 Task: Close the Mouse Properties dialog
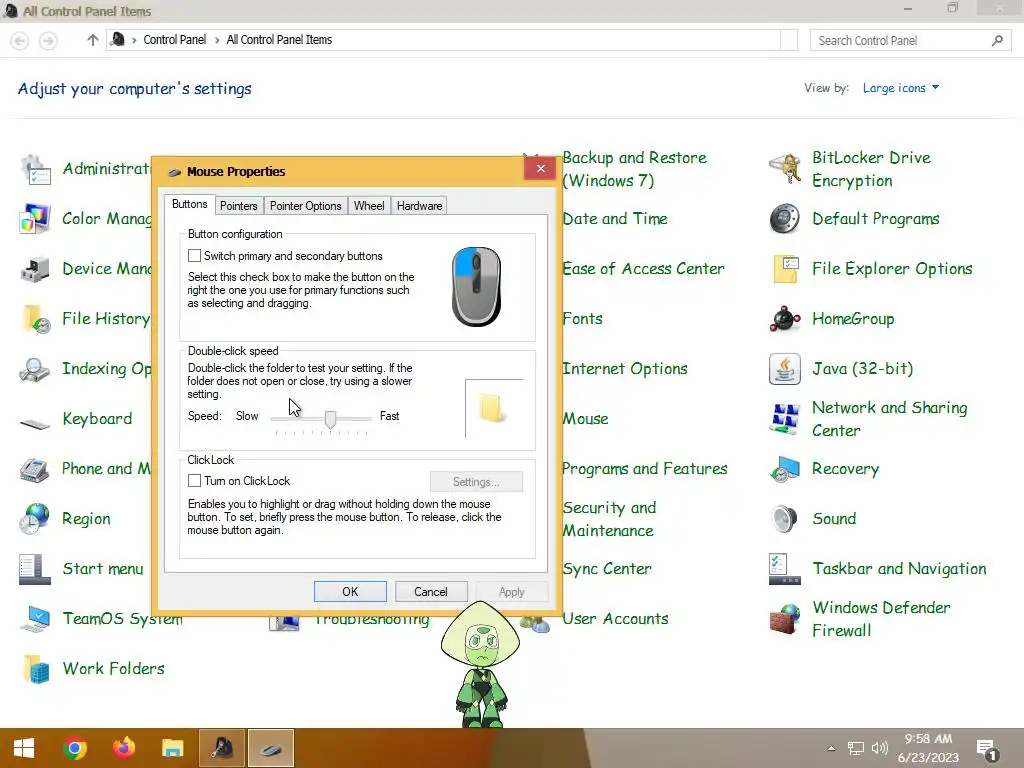[x=541, y=168]
